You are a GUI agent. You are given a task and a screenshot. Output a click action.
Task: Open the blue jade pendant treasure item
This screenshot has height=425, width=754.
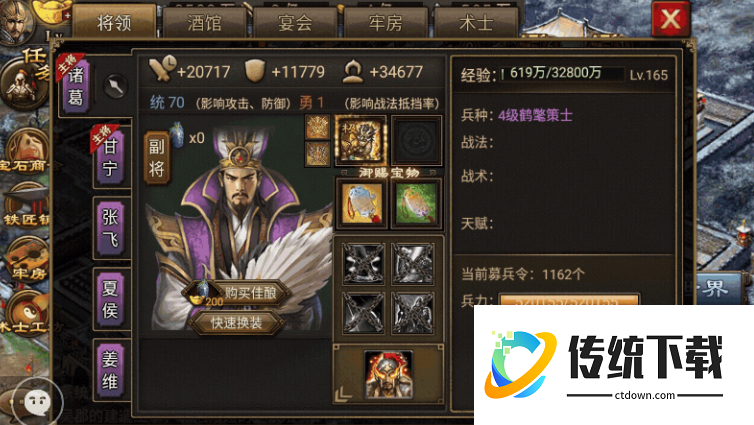click(361, 203)
